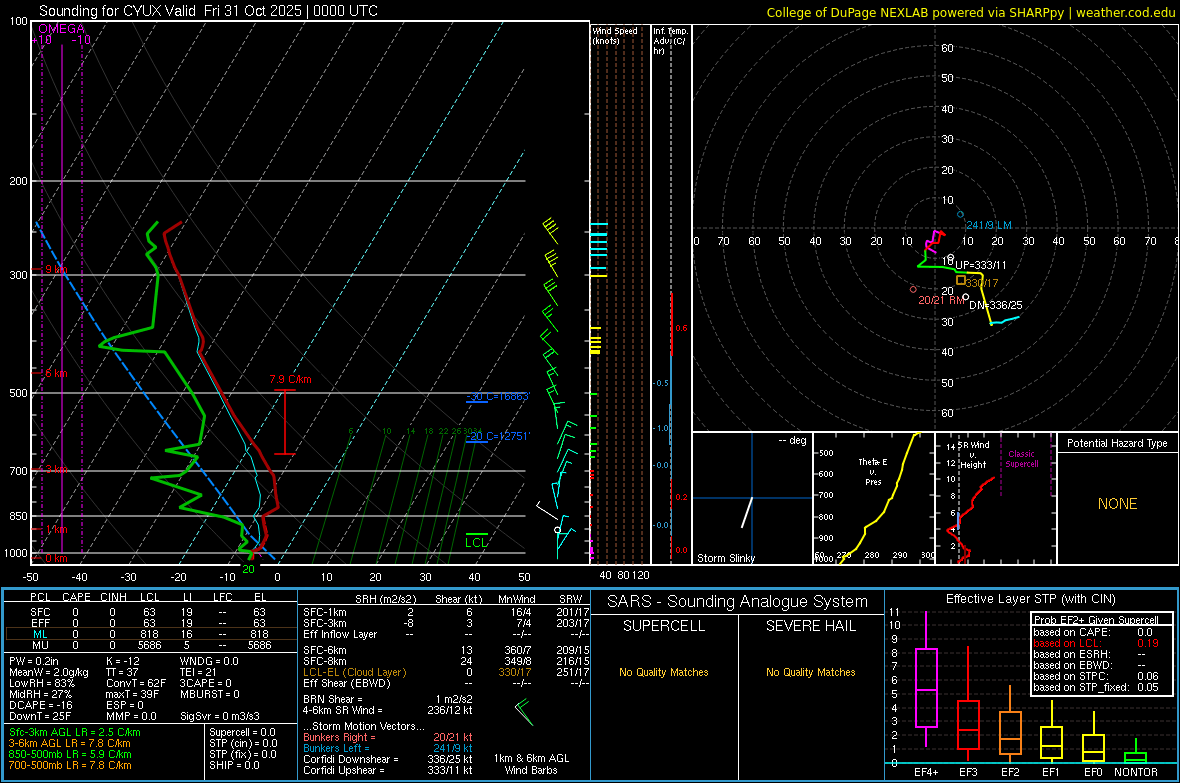This screenshot has height=783, width=1180.
Task: Click the "6 km" height marker
Action: [56, 373]
